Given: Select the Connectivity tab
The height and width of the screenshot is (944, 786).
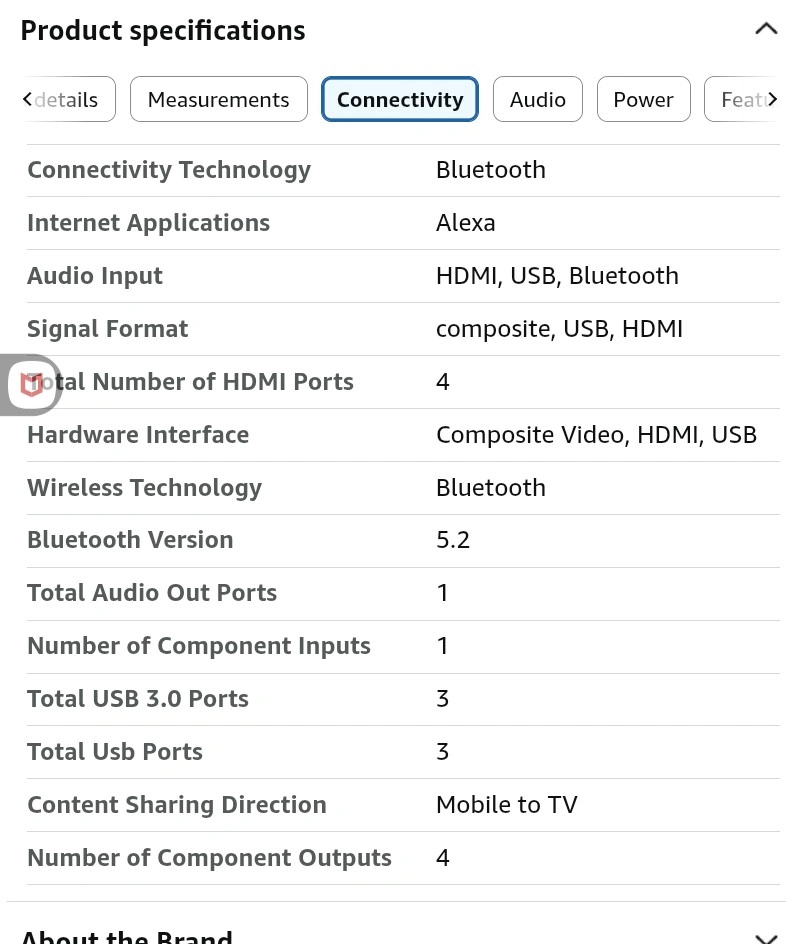Looking at the screenshot, I should [399, 100].
